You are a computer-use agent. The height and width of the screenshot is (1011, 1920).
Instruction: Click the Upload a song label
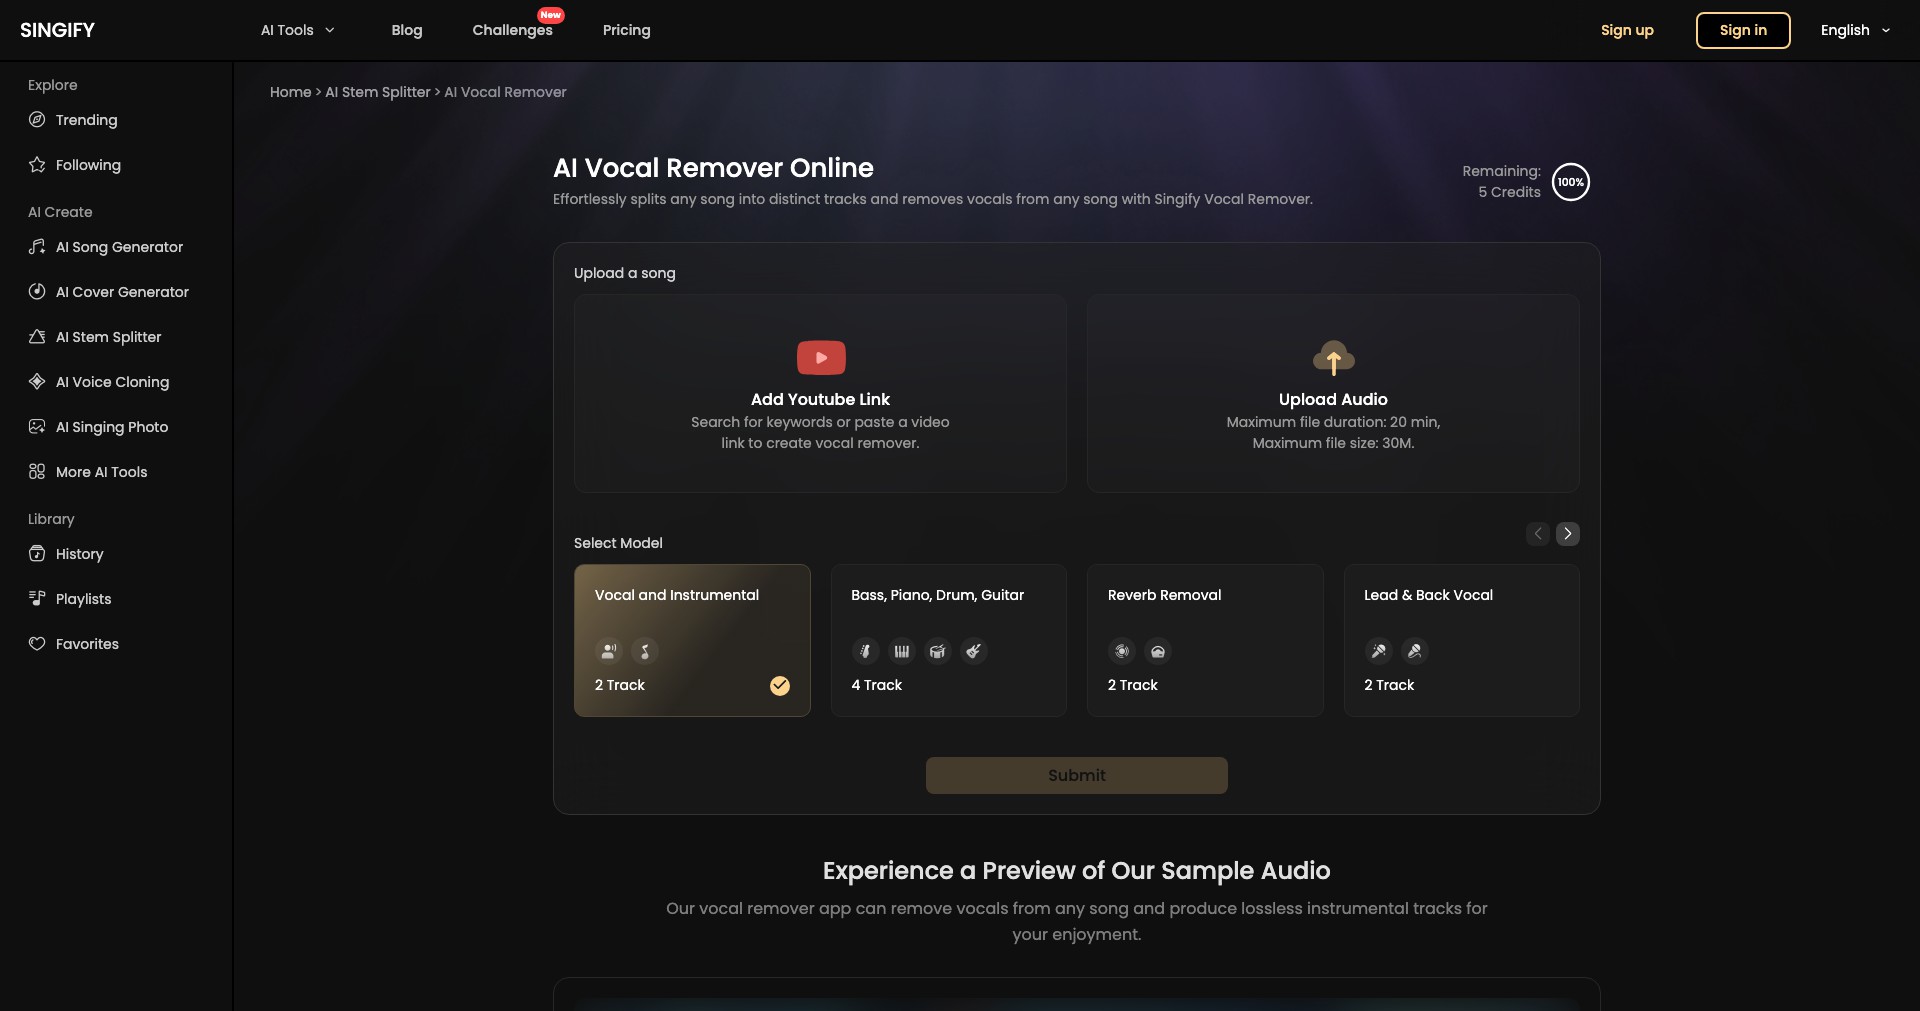(x=625, y=273)
